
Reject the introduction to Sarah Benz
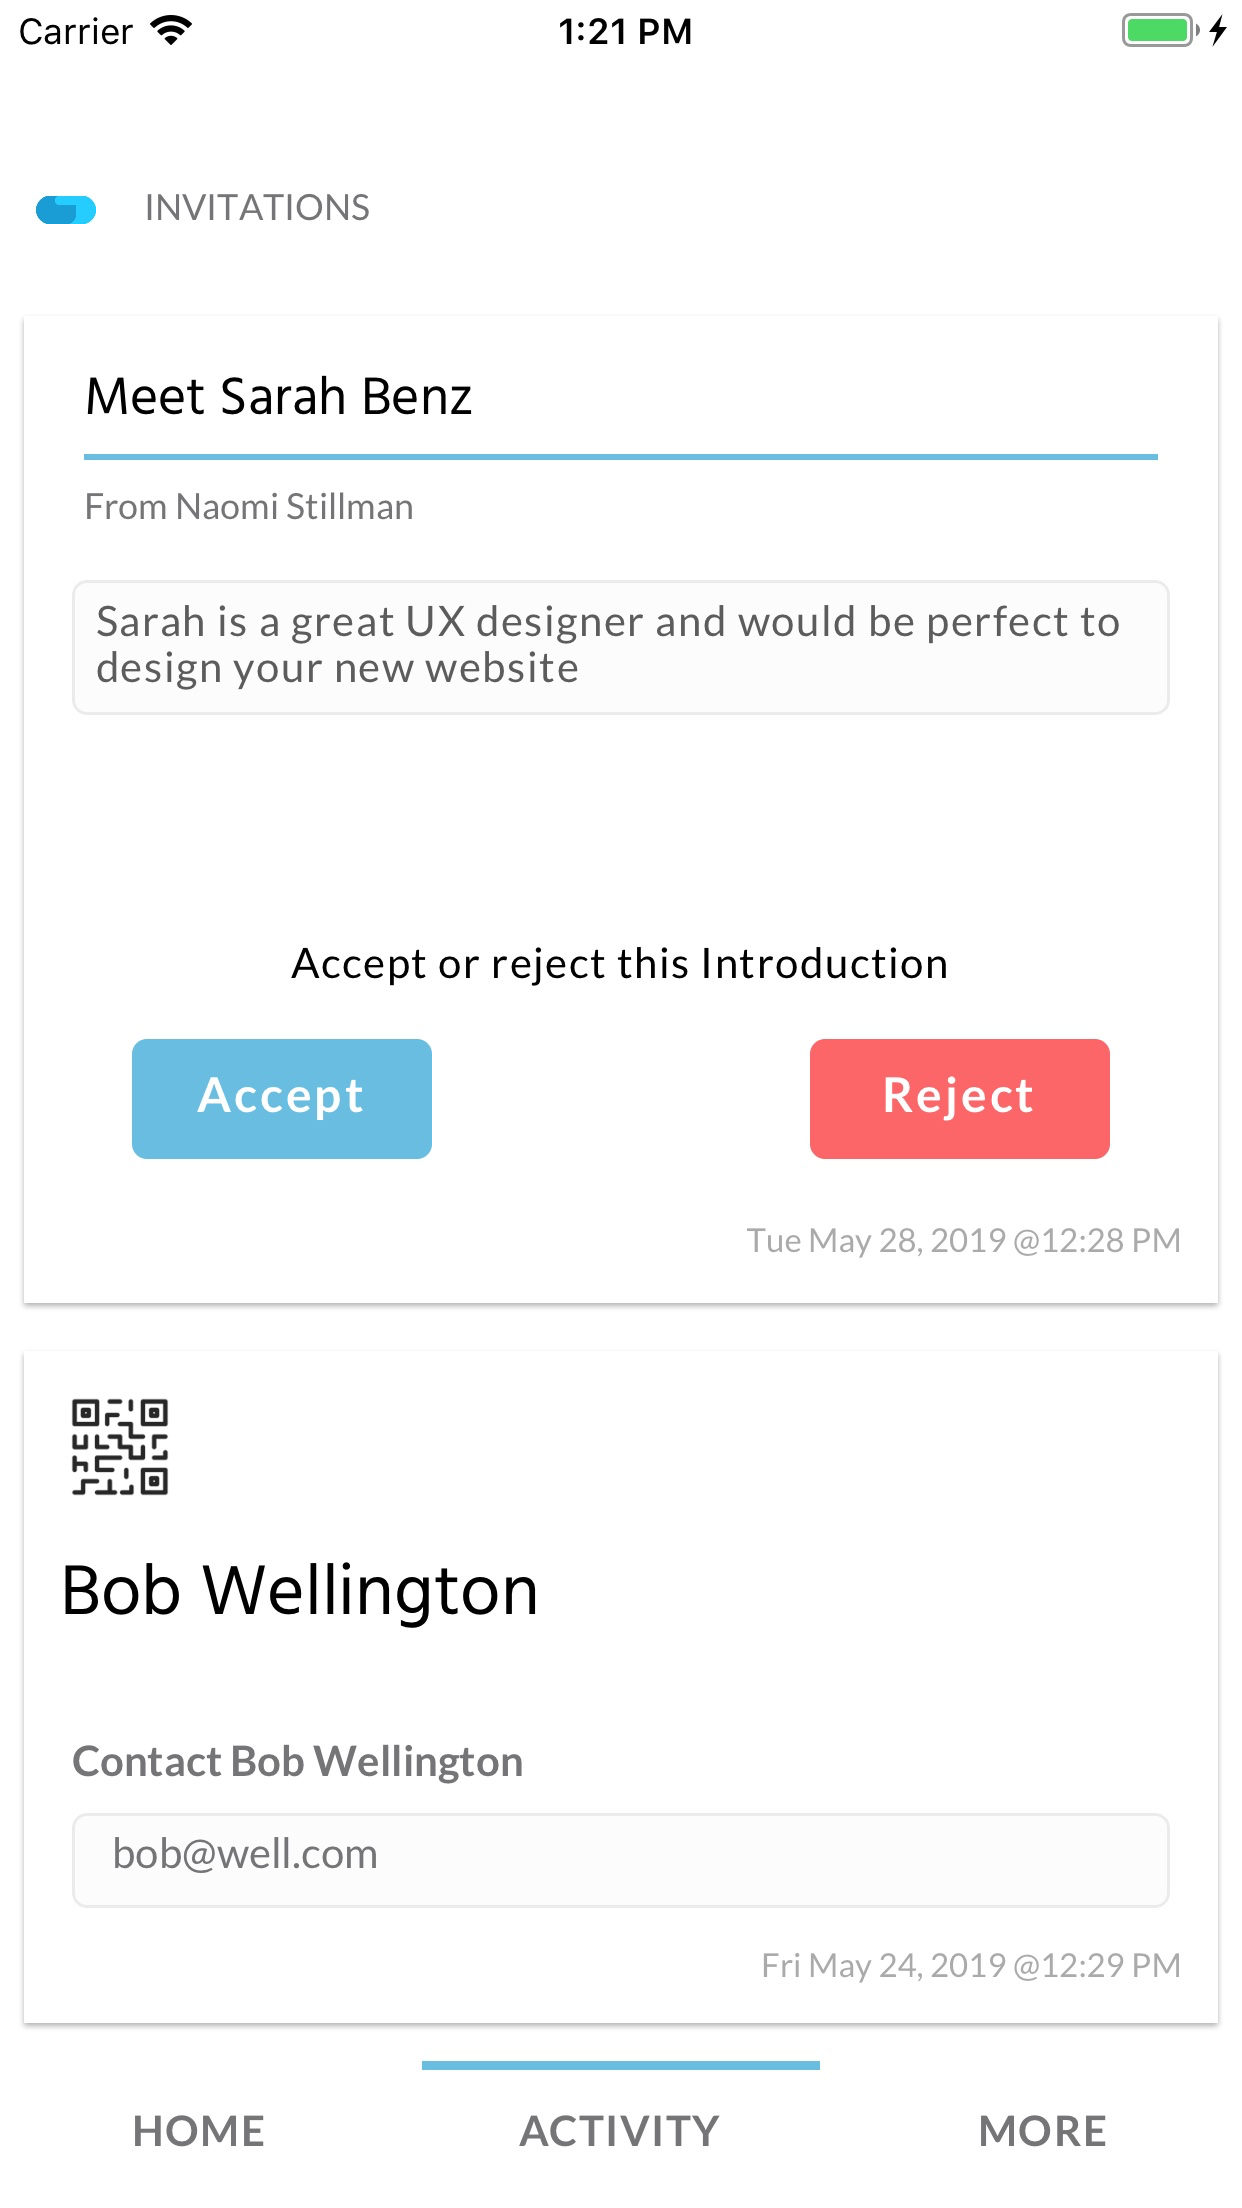(x=959, y=1098)
